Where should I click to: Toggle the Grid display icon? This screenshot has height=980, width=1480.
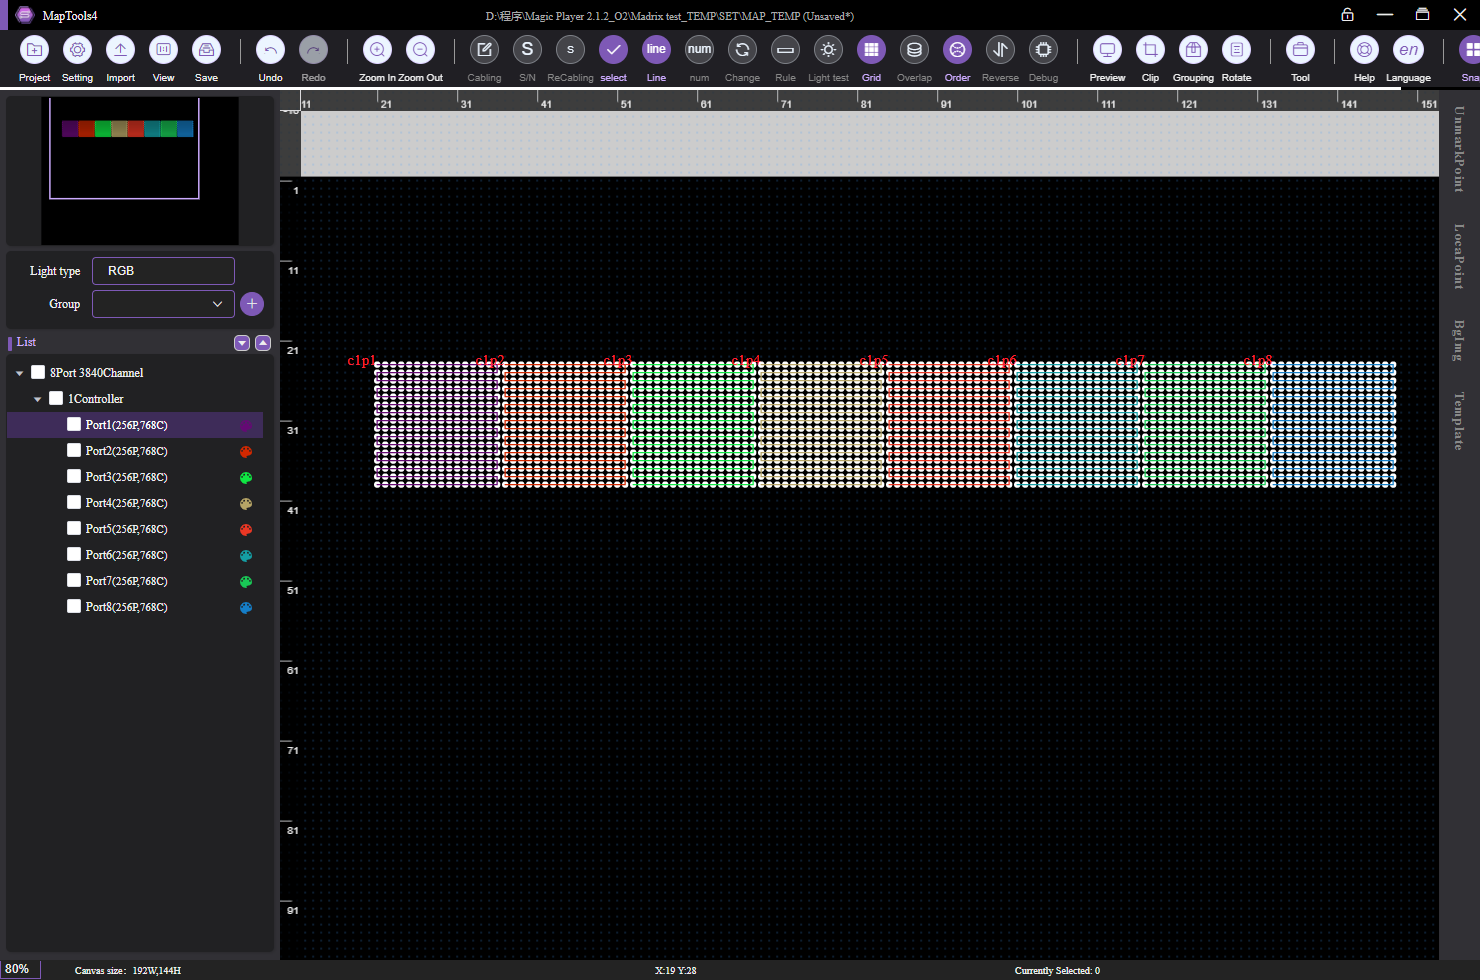[871, 50]
